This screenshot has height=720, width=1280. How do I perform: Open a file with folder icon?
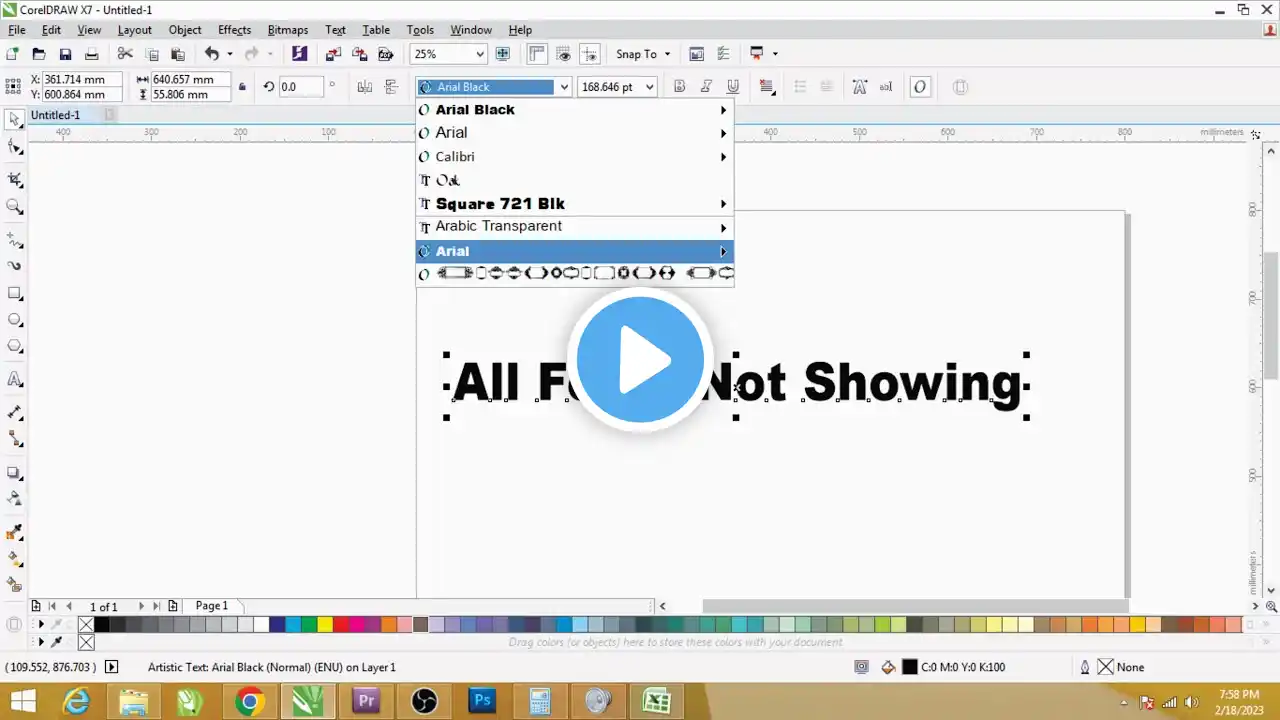coord(39,54)
